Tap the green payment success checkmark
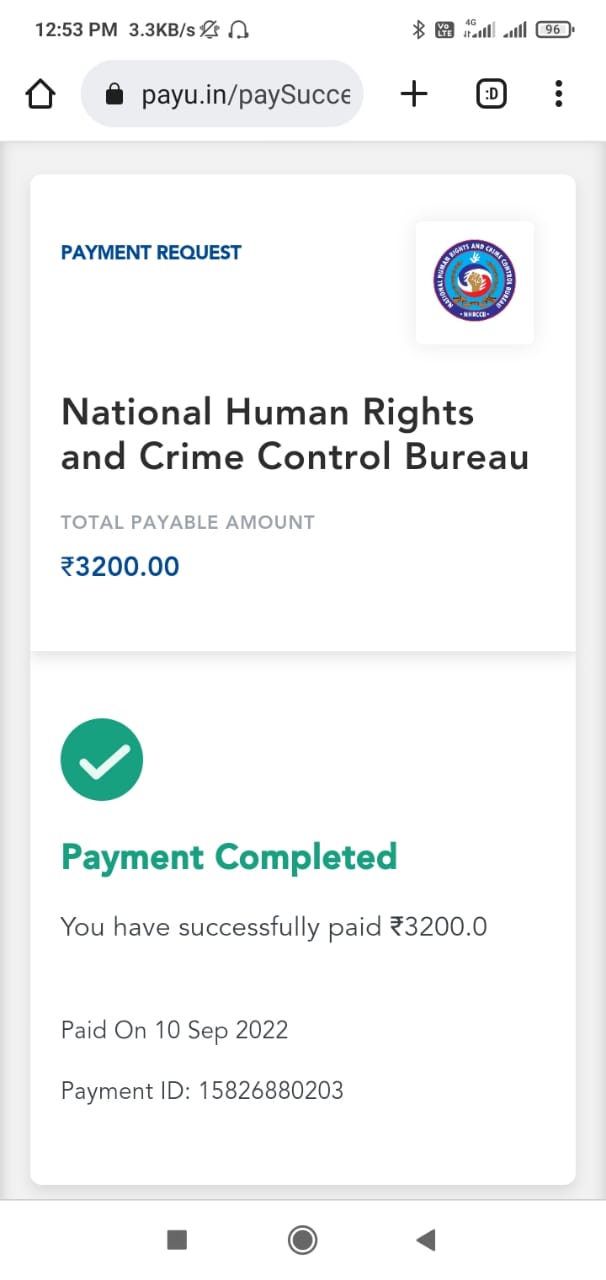This screenshot has height=1280, width=606. (x=102, y=760)
